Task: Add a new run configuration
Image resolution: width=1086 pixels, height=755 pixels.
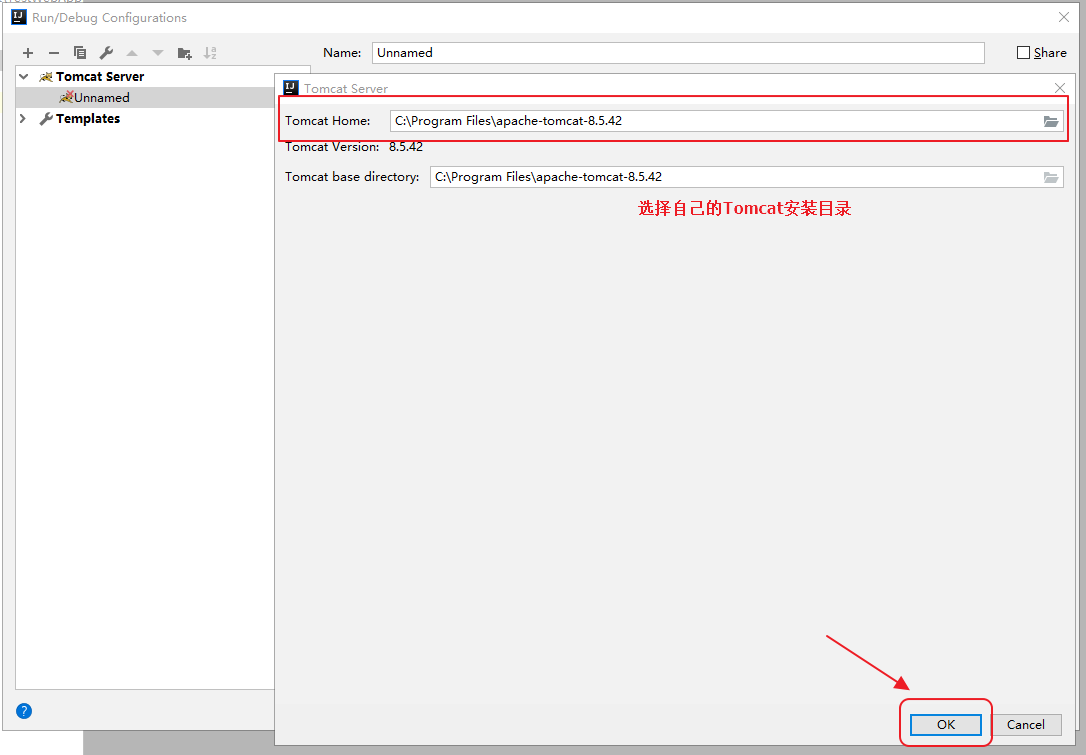Action: point(28,53)
